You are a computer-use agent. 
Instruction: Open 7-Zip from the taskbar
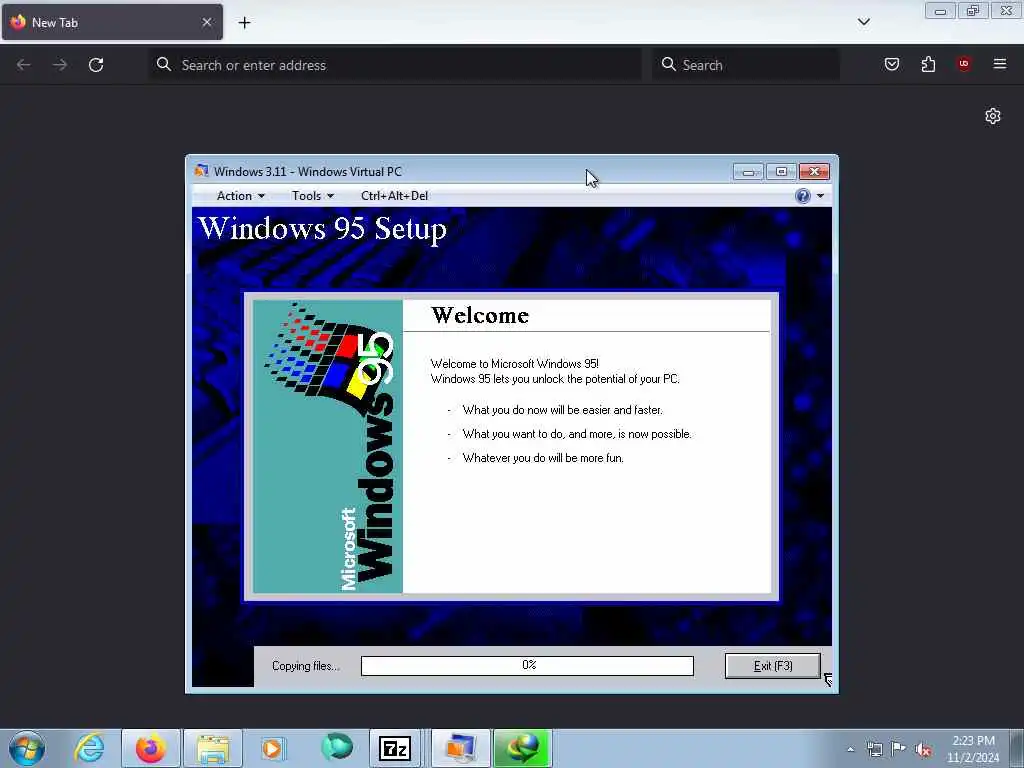point(395,748)
